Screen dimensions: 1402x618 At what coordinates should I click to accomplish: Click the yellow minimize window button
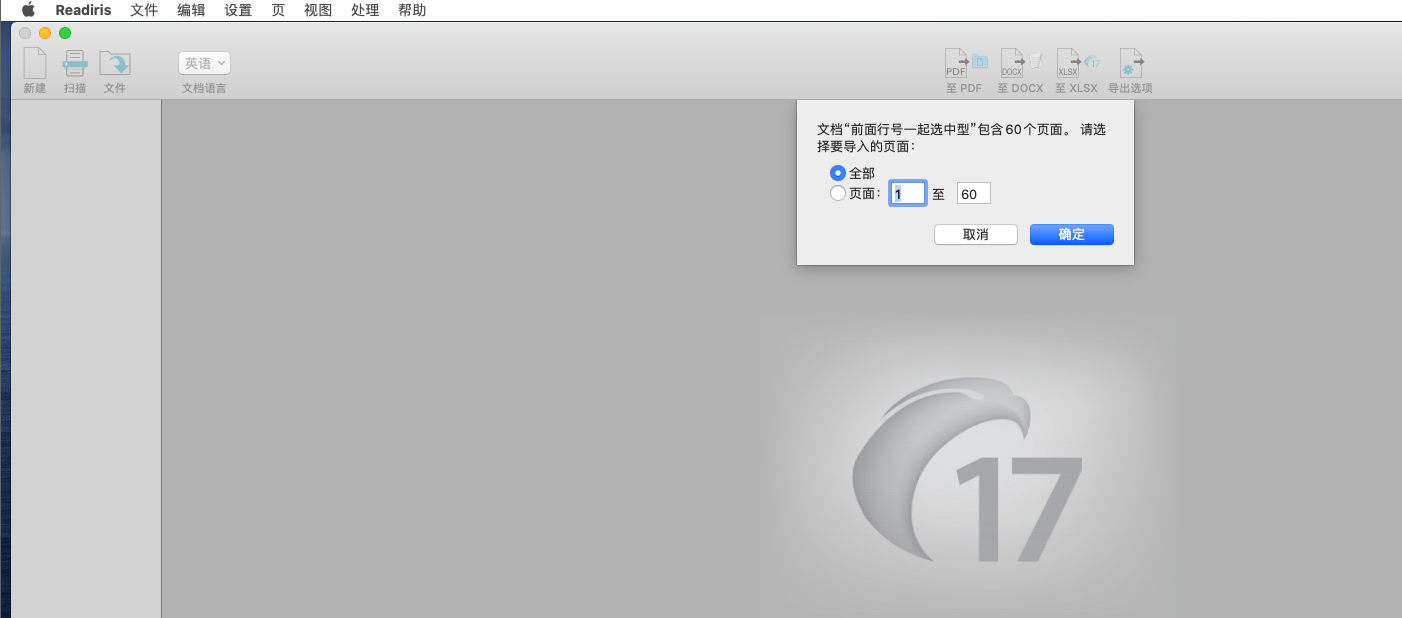(x=45, y=33)
